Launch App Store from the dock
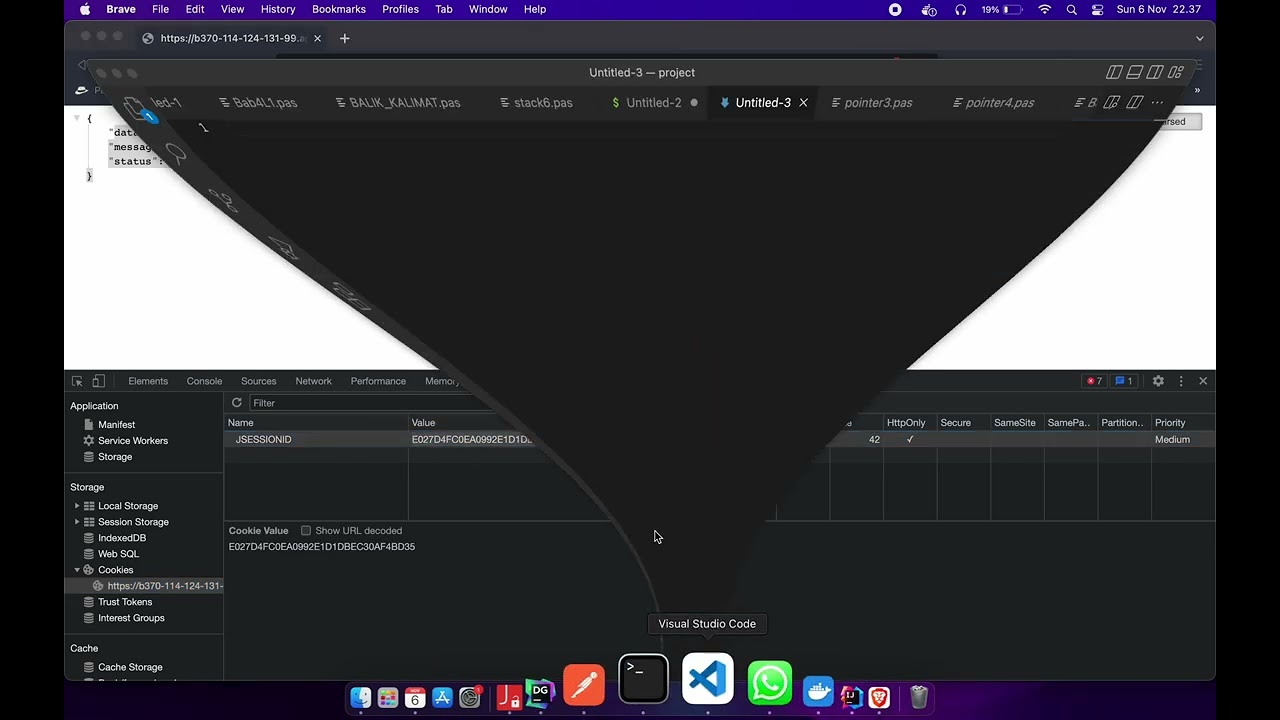Screen dimensions: 1280x720 click(442, 697)
